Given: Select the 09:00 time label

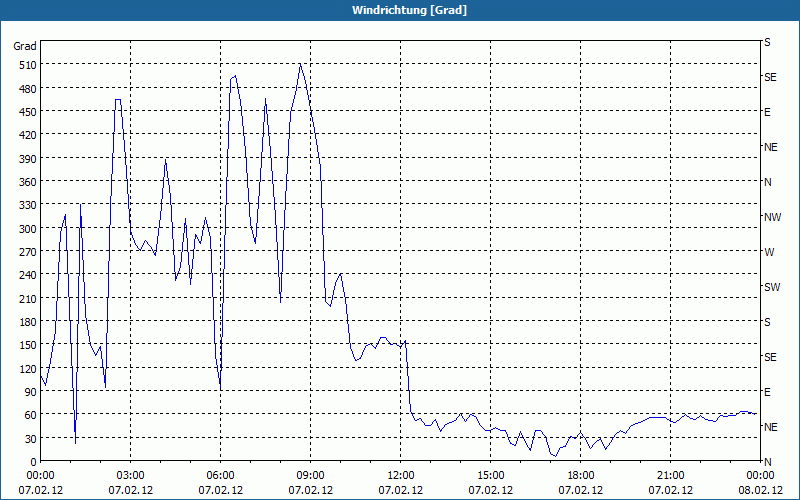Looking at the screenshot, I should point(311,476).
